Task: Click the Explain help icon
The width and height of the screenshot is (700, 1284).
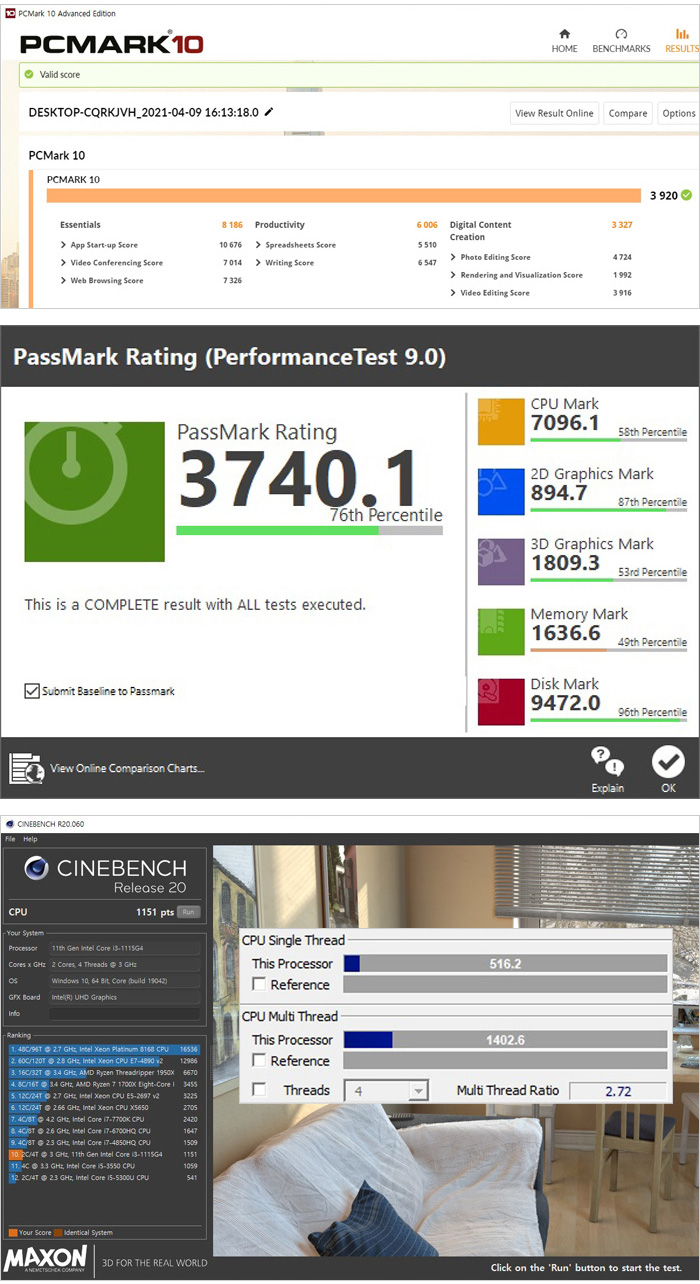Action: click(x=607, y=762)
